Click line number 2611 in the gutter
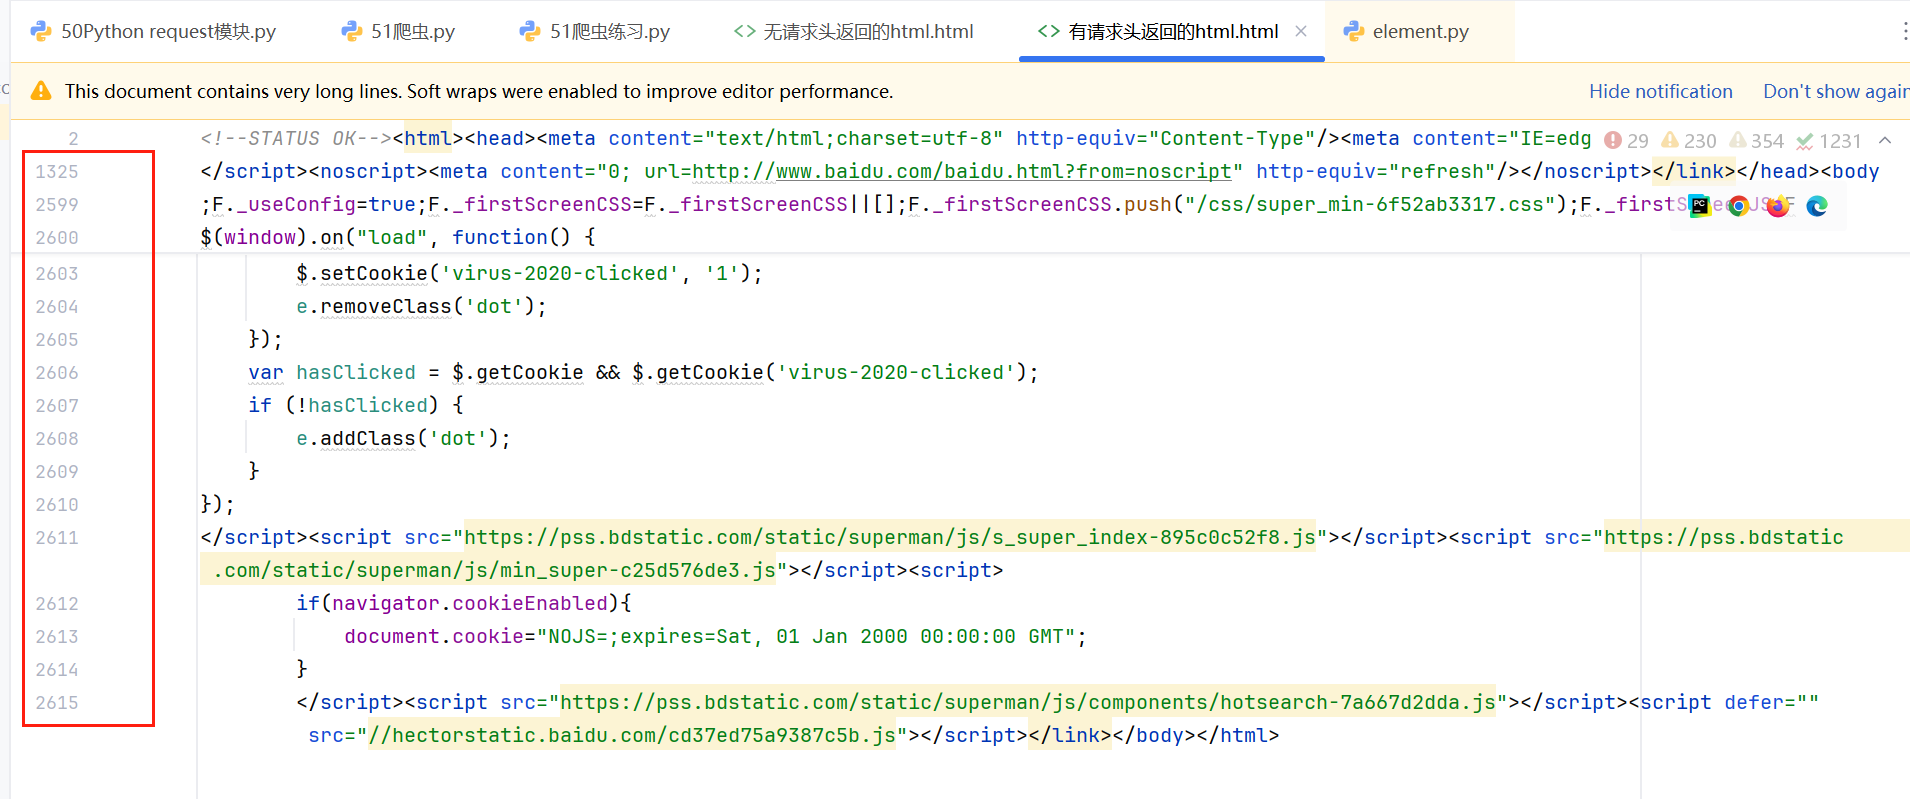Screen dimensions: 1910x799 [x=57, y=538]
